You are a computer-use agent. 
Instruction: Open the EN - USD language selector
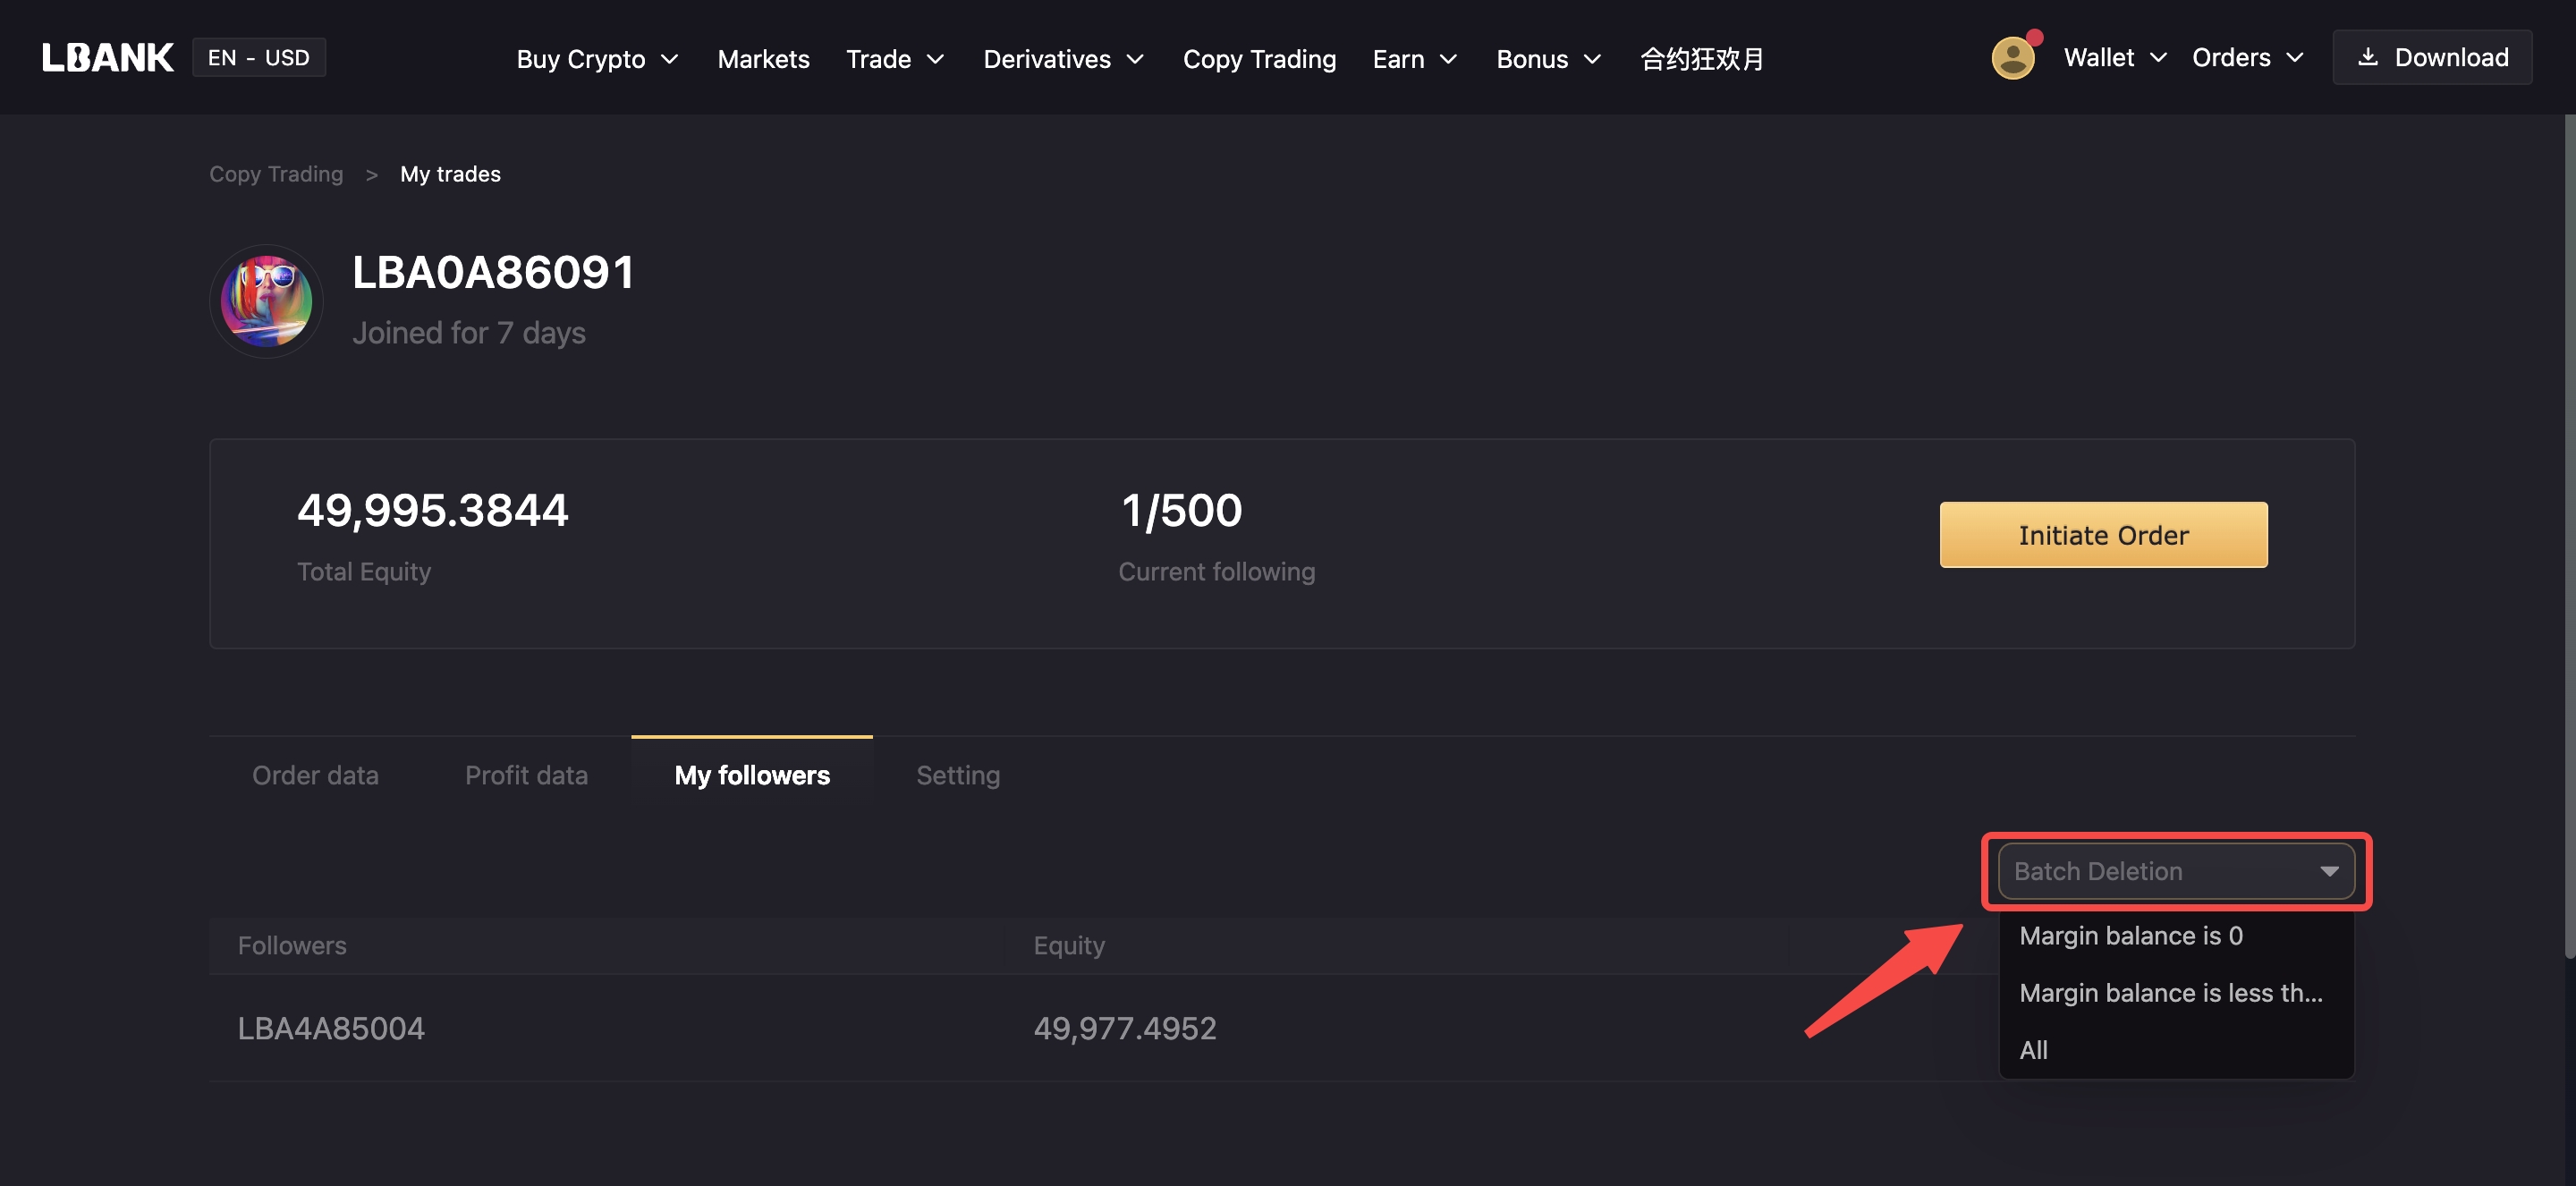259,57
